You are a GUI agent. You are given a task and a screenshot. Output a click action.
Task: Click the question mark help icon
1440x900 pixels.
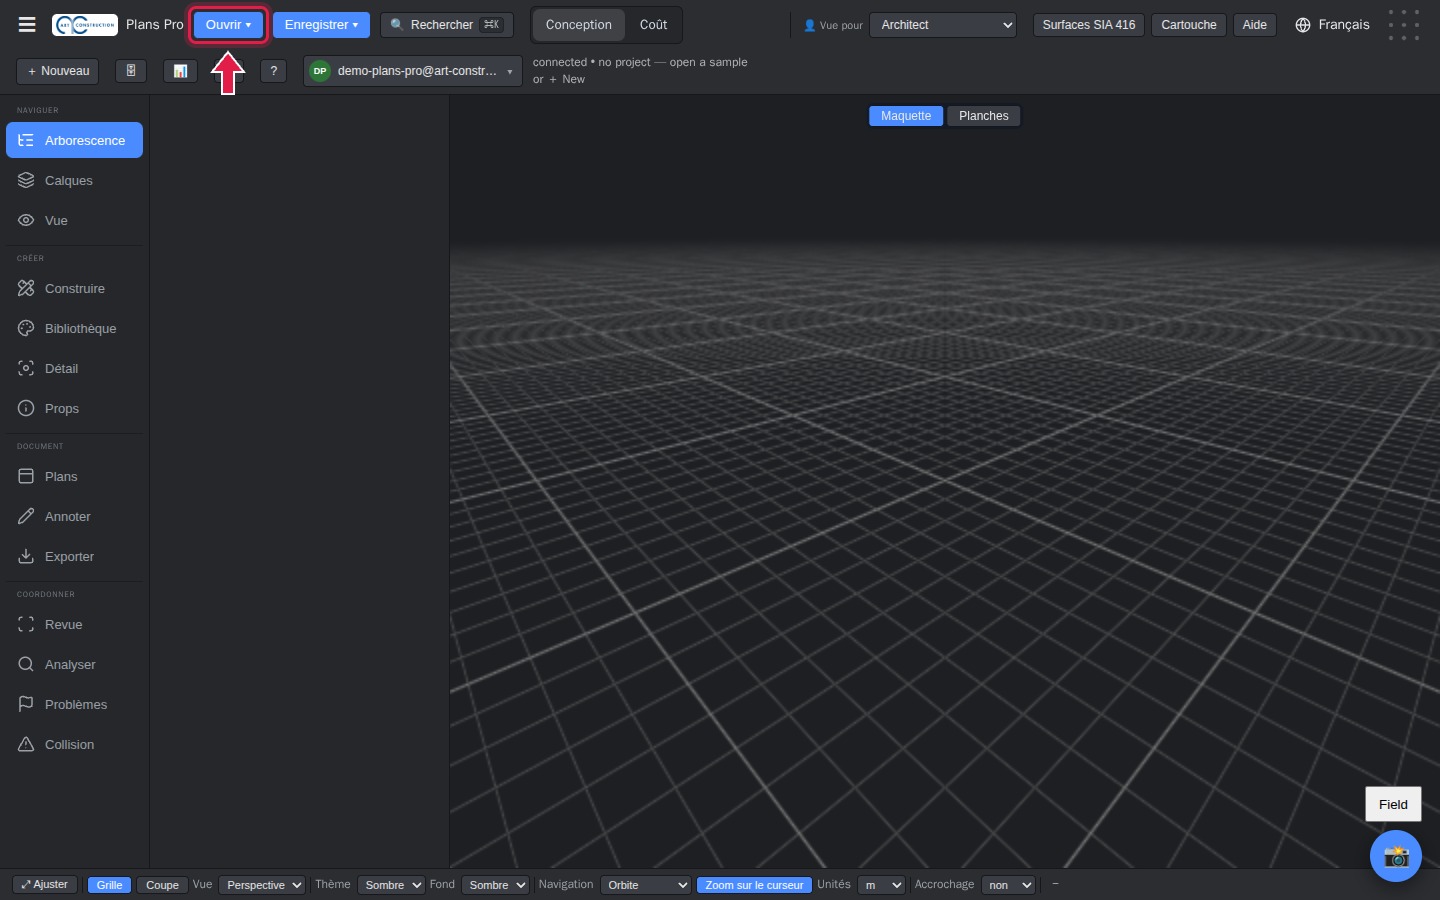(x=274, y=71)
